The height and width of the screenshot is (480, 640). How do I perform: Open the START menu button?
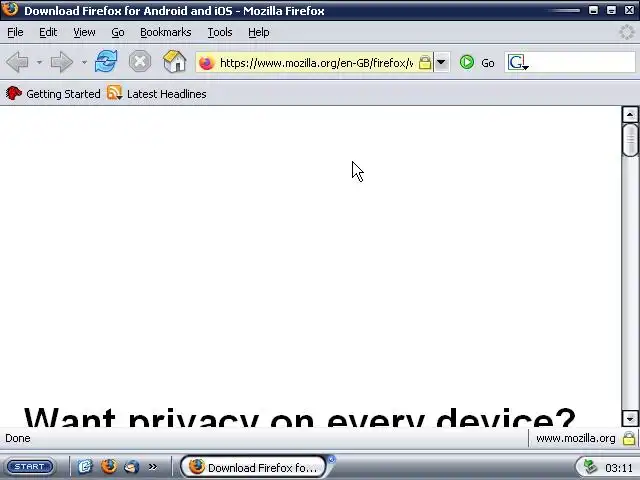[30, 467]
